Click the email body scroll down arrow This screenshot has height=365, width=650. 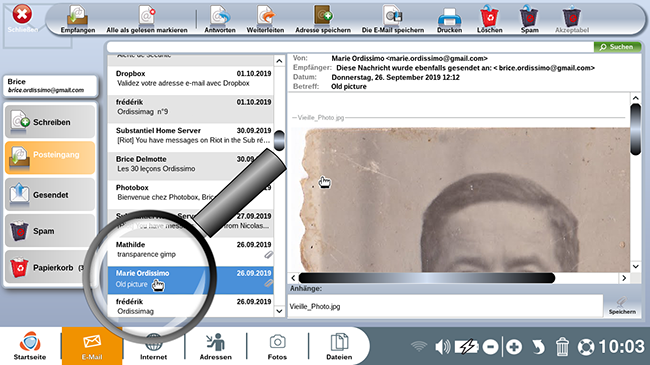(635, 266)
